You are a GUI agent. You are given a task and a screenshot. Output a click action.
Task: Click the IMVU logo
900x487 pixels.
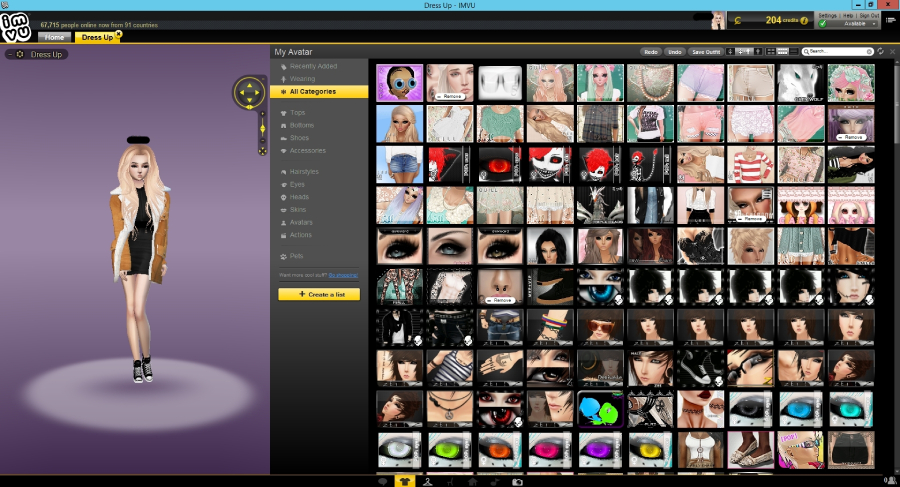15,27
